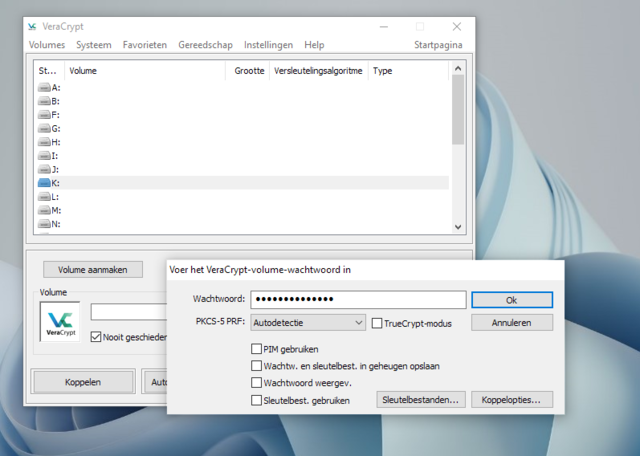Select the N: drive slot icon
This screenshot has height=456, width=640.
tap(44, 224)
